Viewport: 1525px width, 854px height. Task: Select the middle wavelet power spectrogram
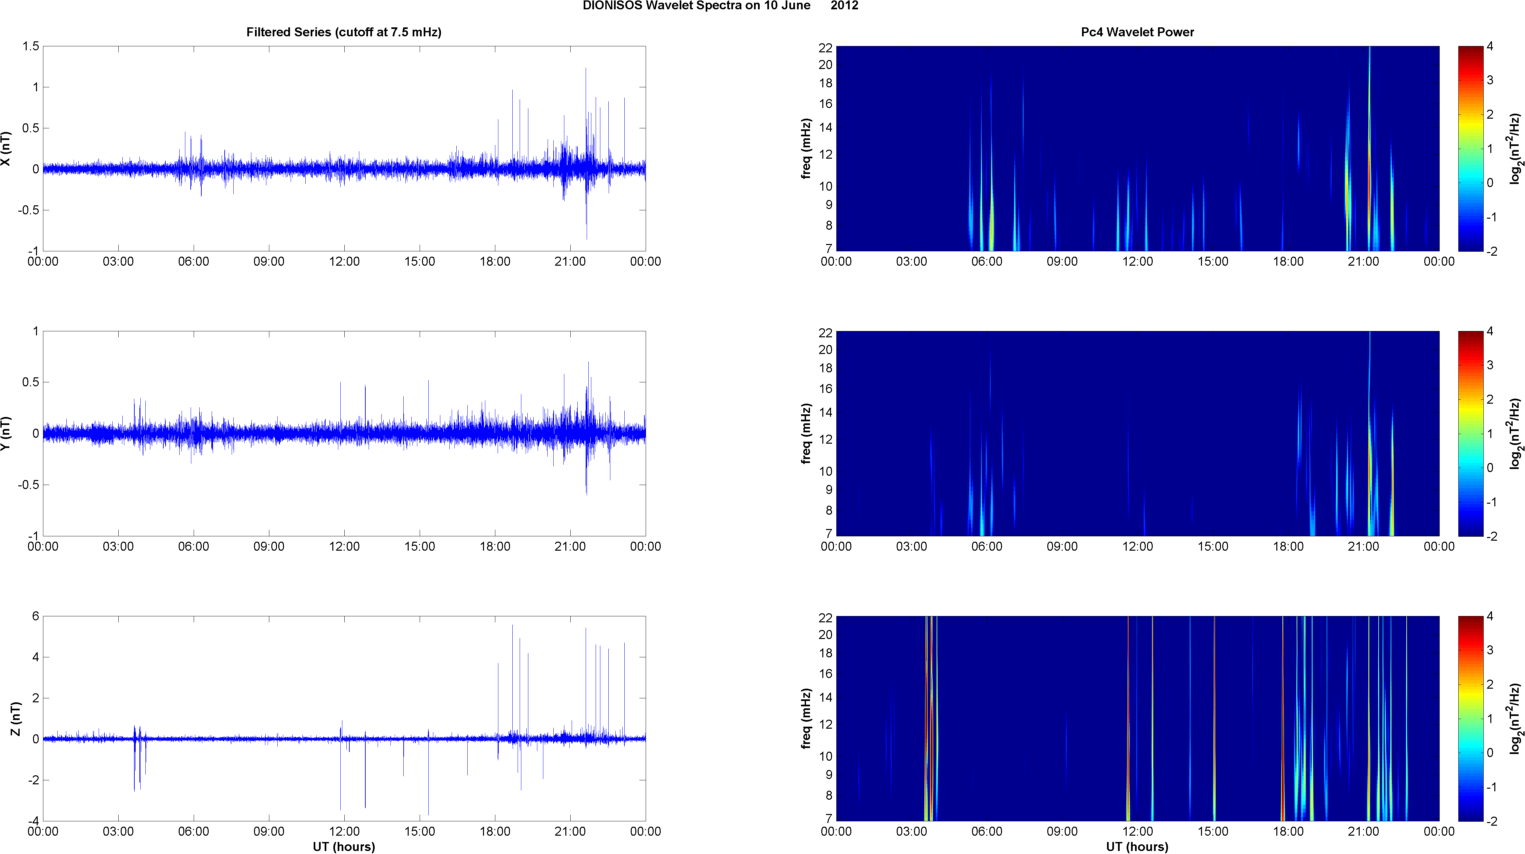1137,433
